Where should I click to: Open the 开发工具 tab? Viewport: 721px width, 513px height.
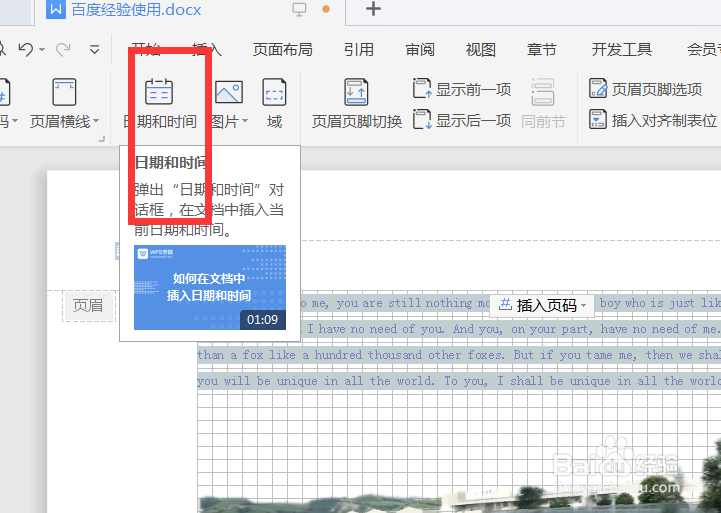[622, 49]
